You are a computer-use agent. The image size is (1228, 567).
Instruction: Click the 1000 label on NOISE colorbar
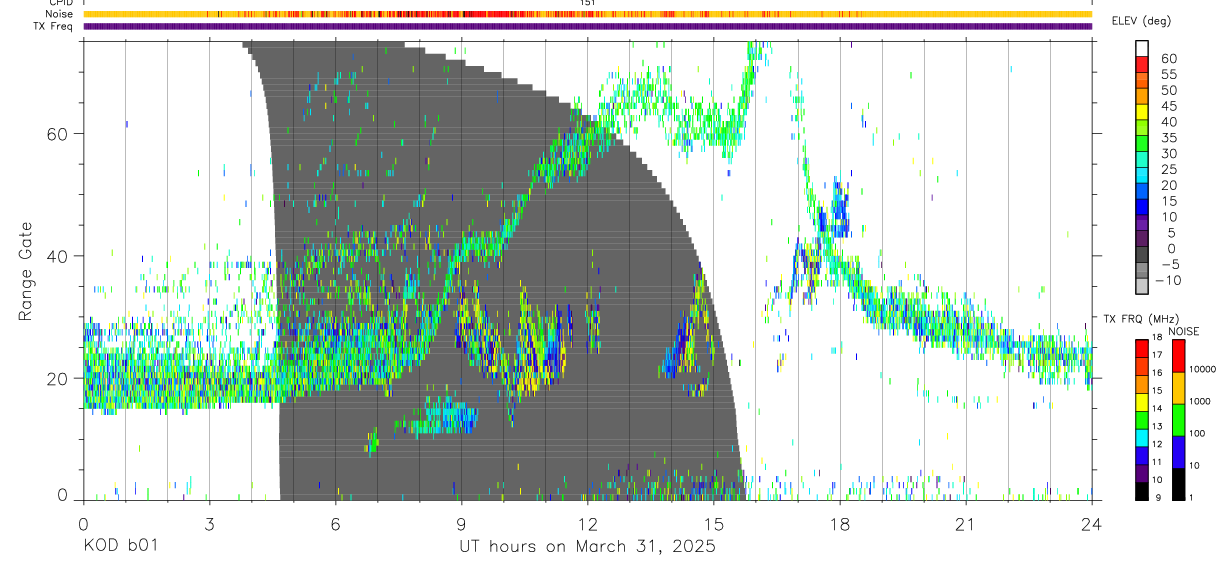tap(1200, 402)
